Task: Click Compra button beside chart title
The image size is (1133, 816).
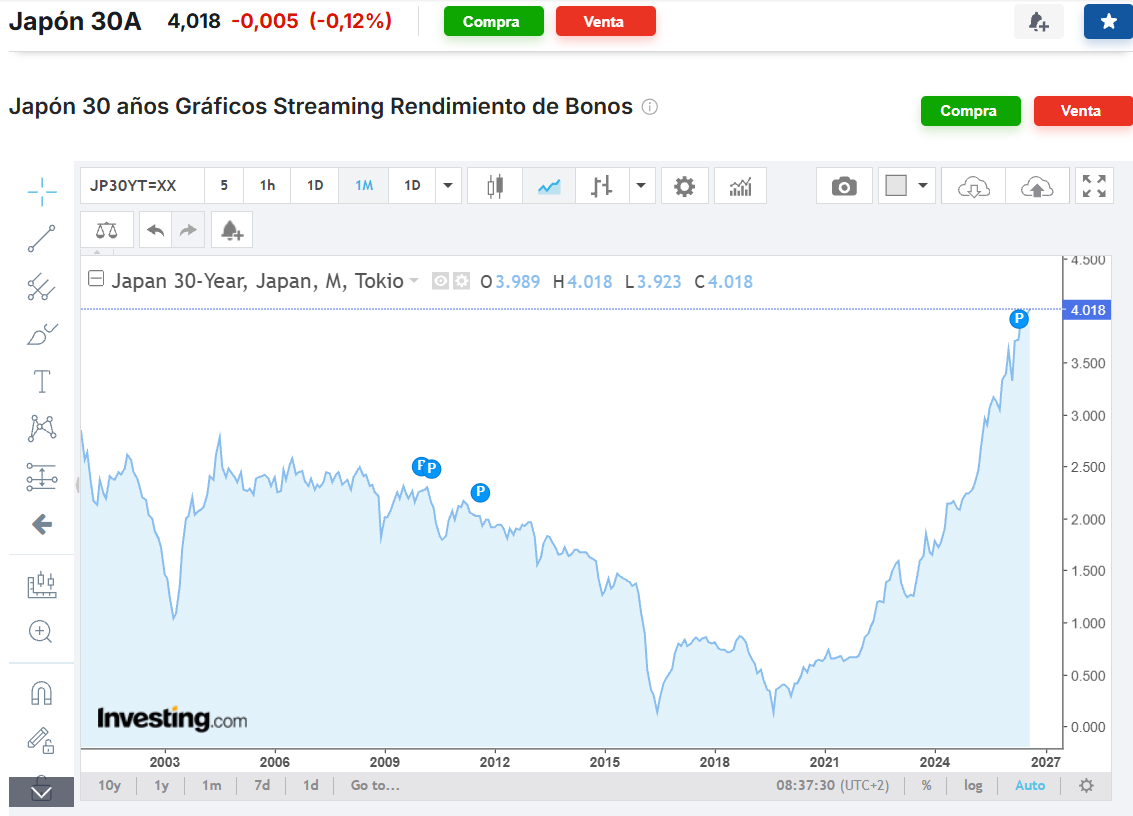Action: (x=970, y=111)
